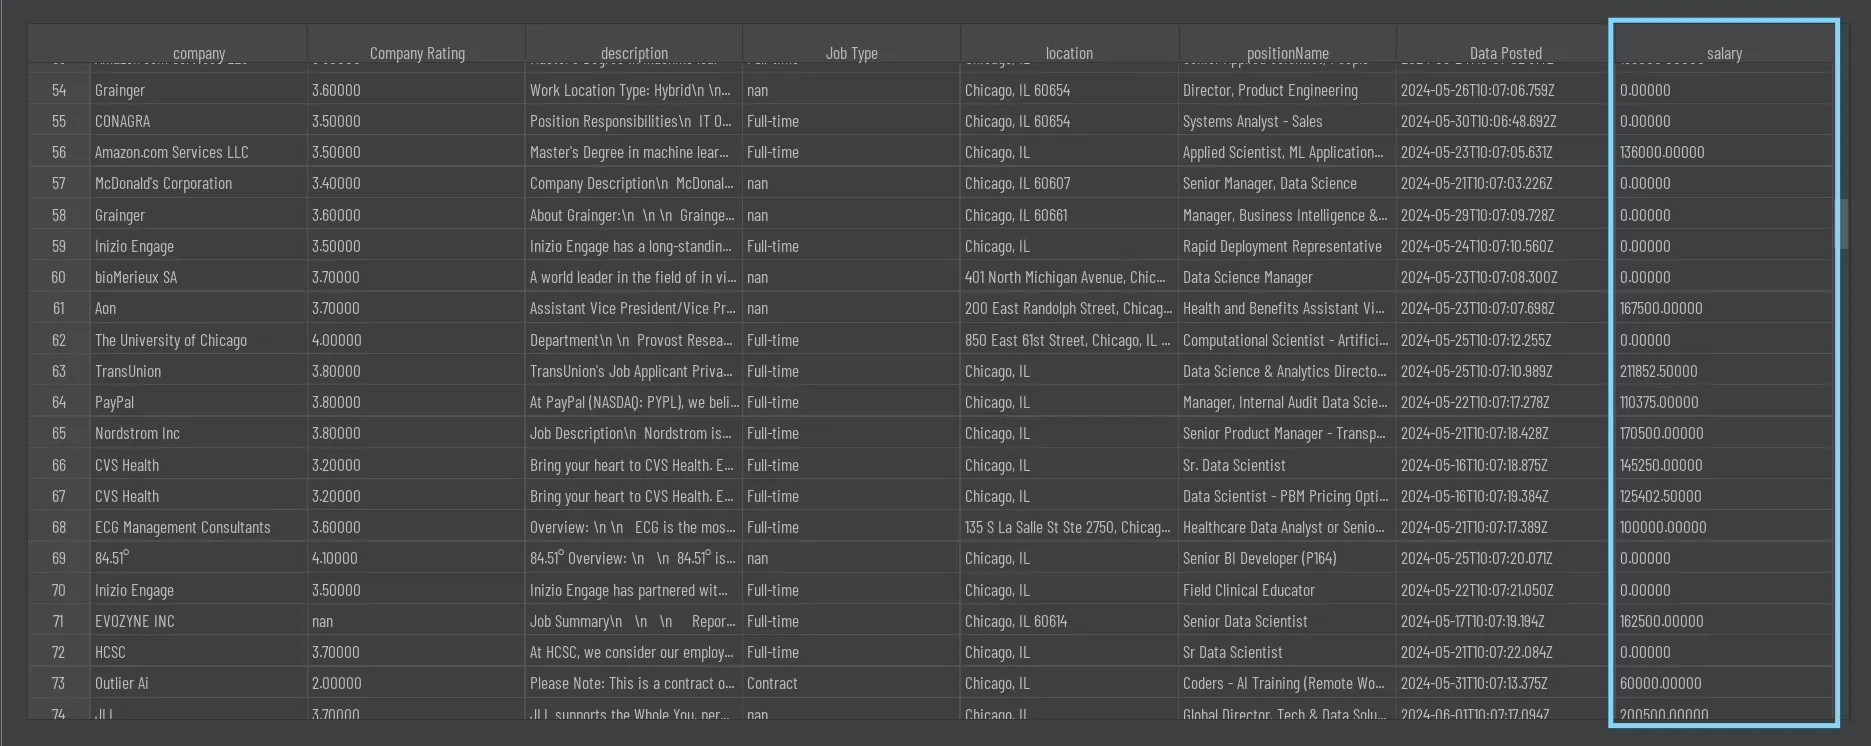
Task: Click the 136000.00000 salary cell
Action: pyautogui.click(x=1724, y=152)
